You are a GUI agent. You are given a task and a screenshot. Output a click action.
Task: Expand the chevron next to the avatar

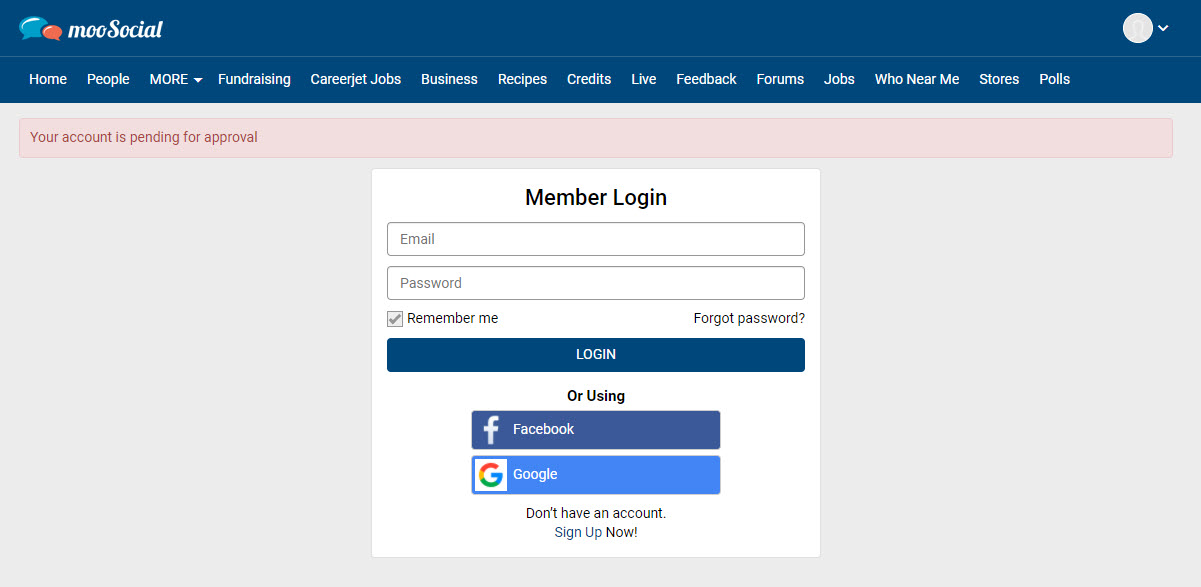coord(1163,28)
